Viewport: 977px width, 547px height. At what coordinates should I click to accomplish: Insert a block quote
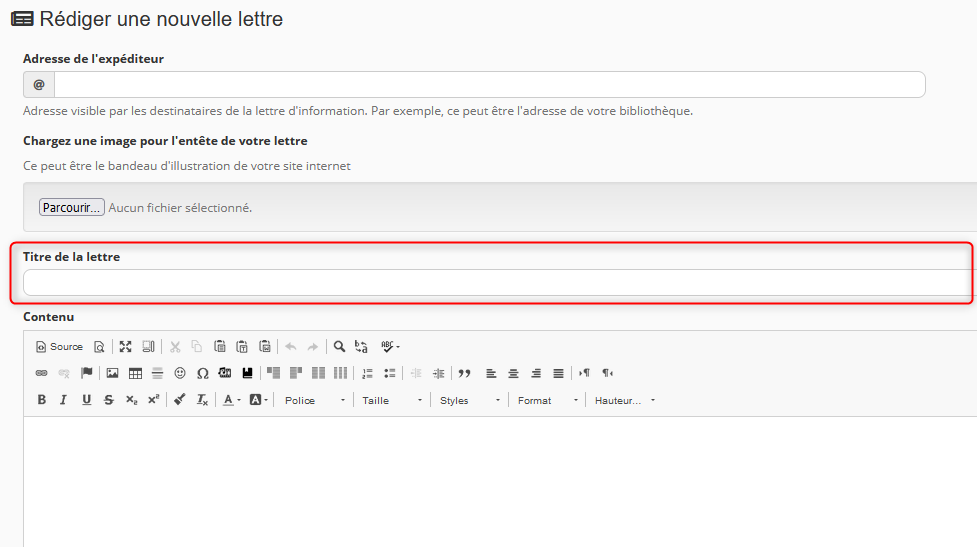tap(464, 373)
